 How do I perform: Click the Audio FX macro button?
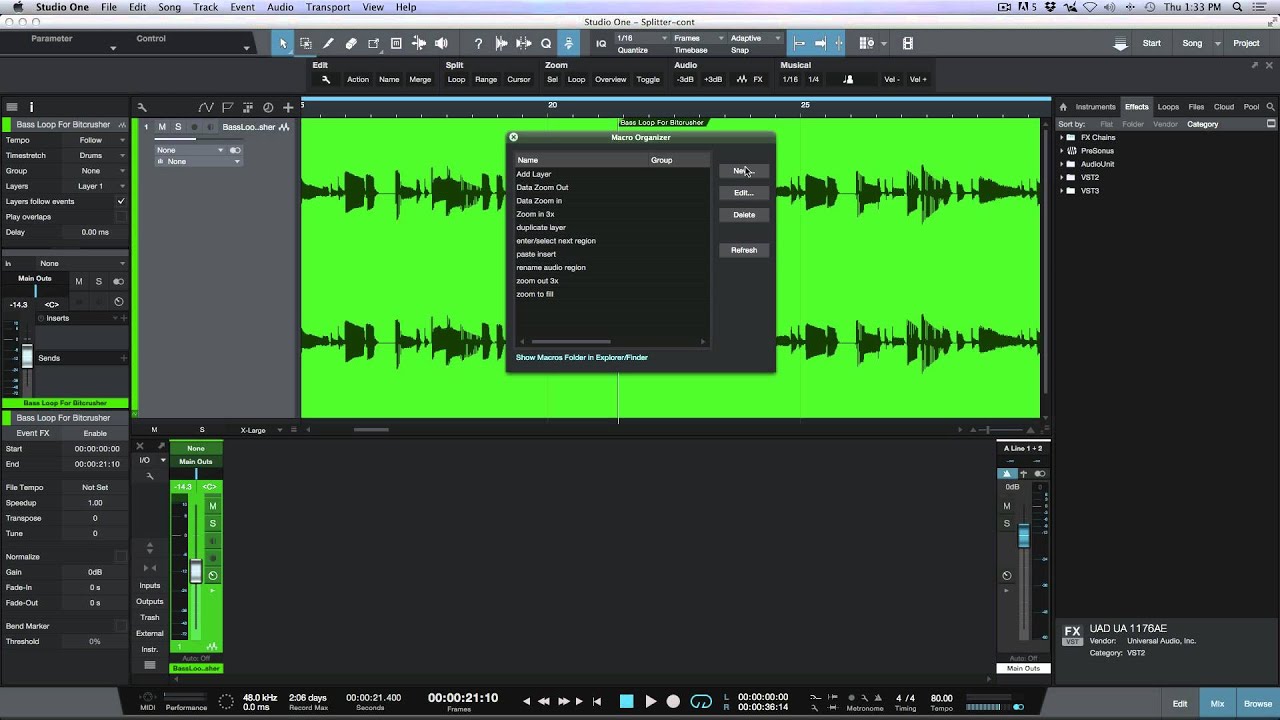point(749,79)
